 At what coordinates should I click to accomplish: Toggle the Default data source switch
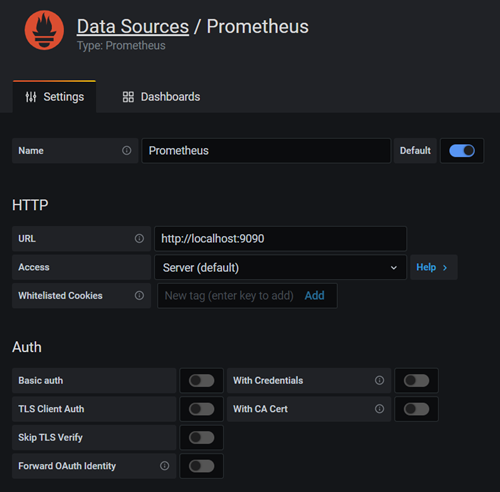462,151
